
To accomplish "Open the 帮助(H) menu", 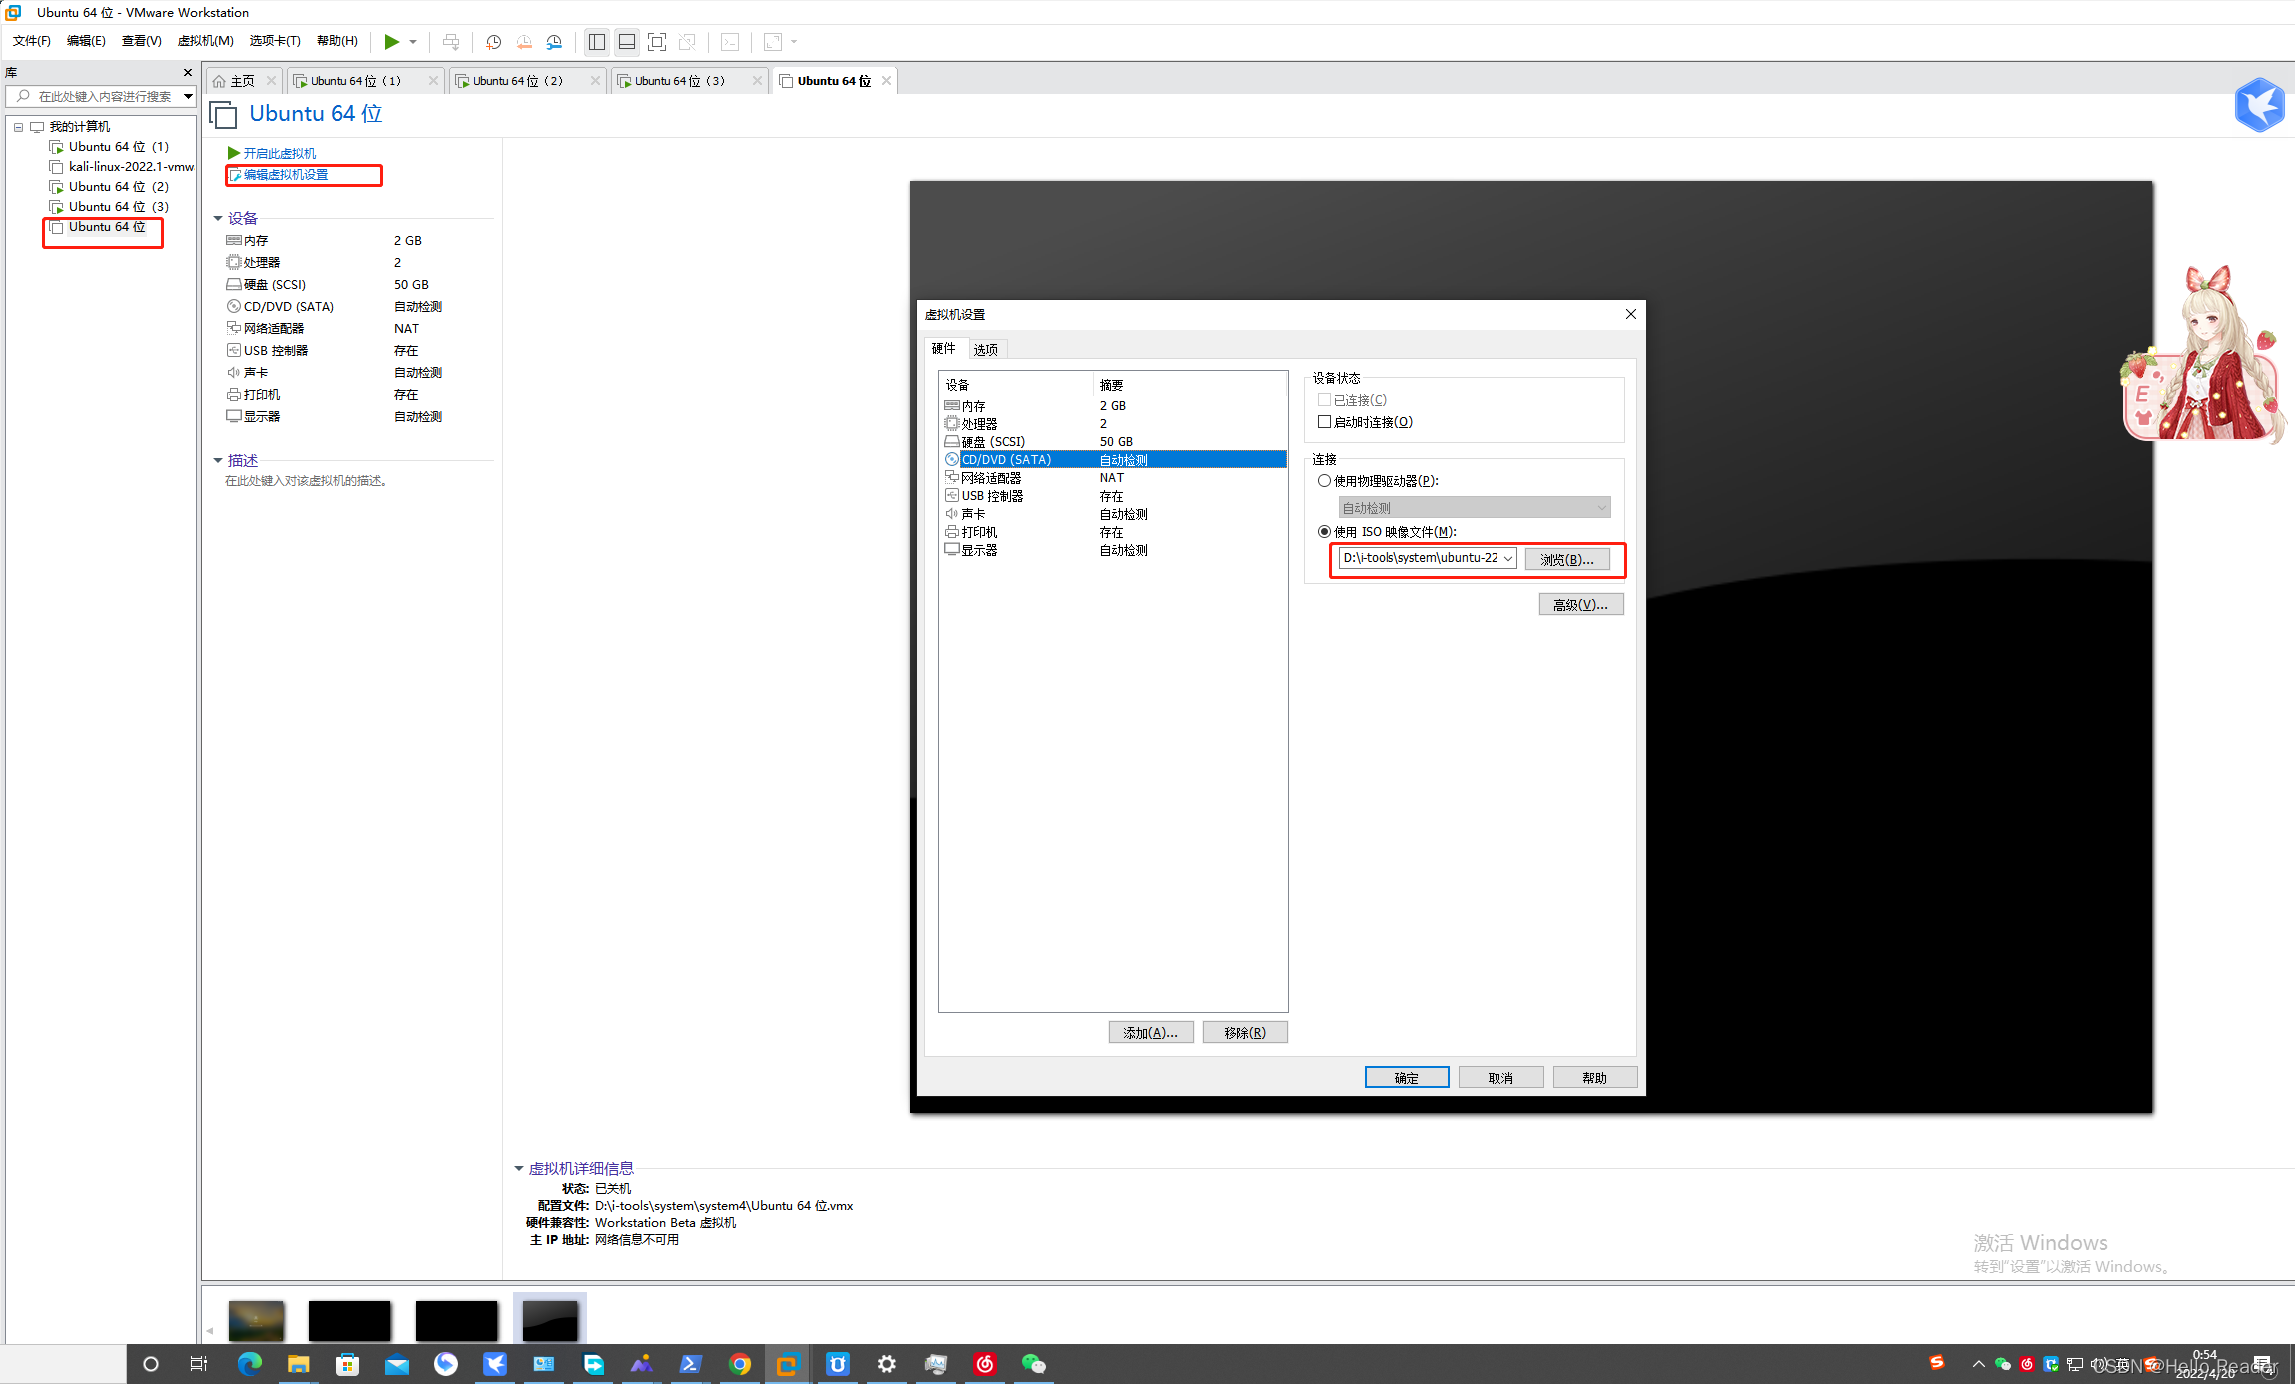I will [x=337, y=41].
